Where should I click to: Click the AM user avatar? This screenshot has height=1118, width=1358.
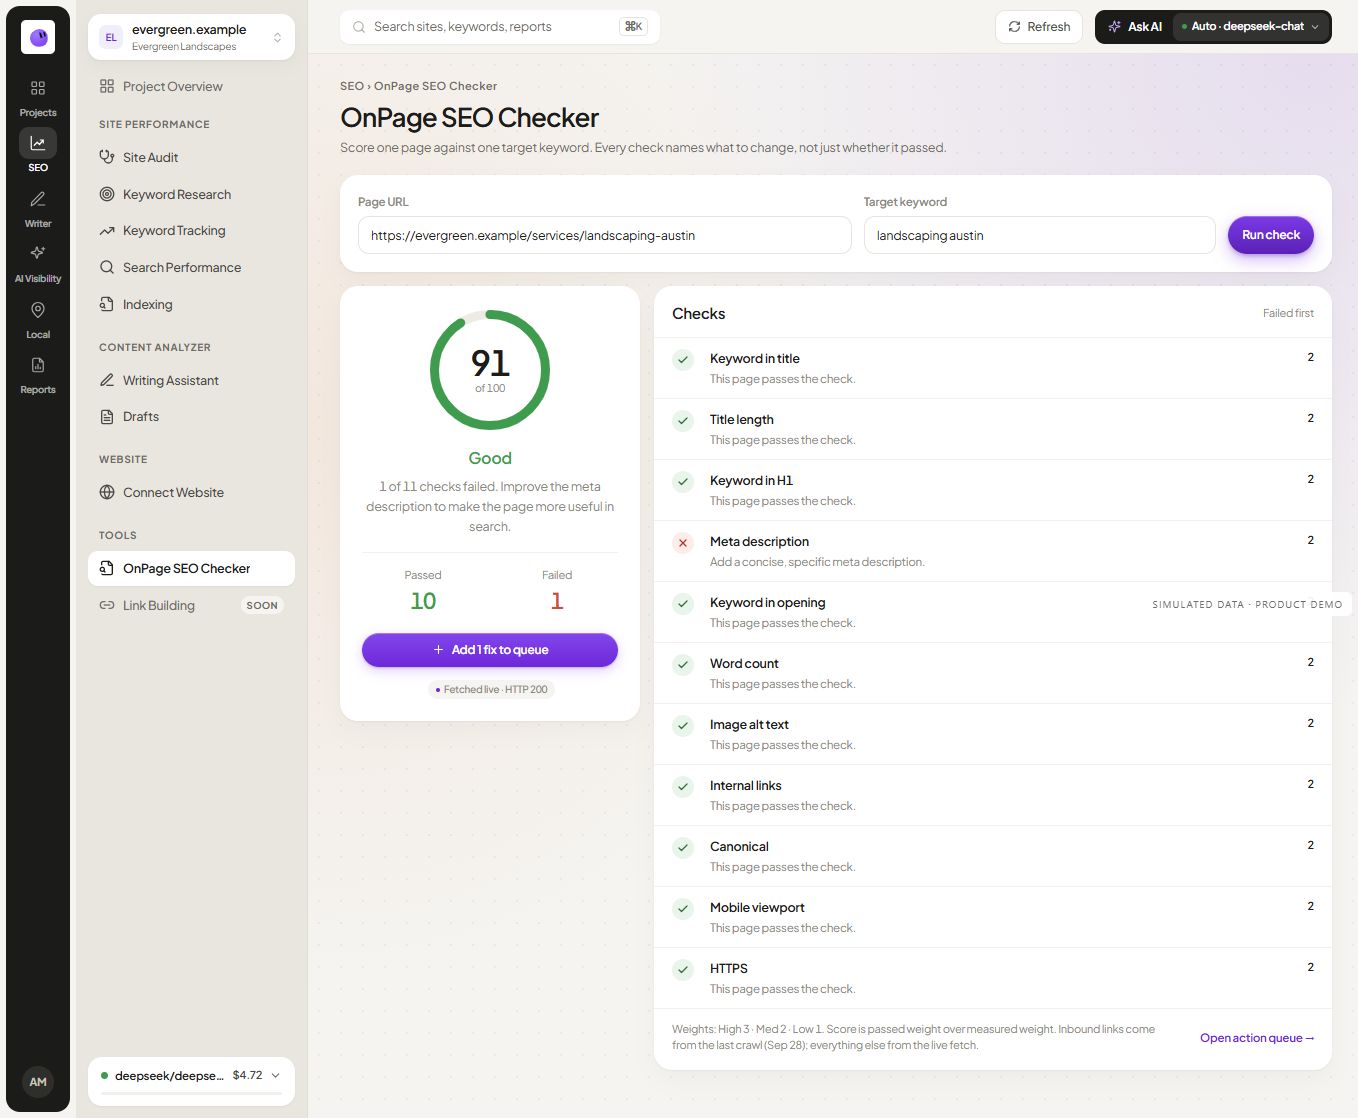[38, 1081]
